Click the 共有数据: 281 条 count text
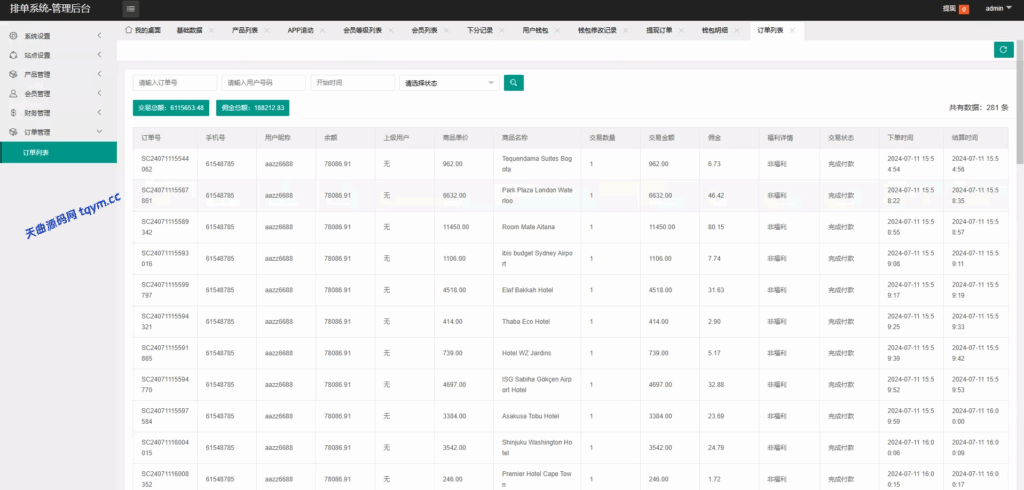 pyautogui.click(x=979, y=108)
